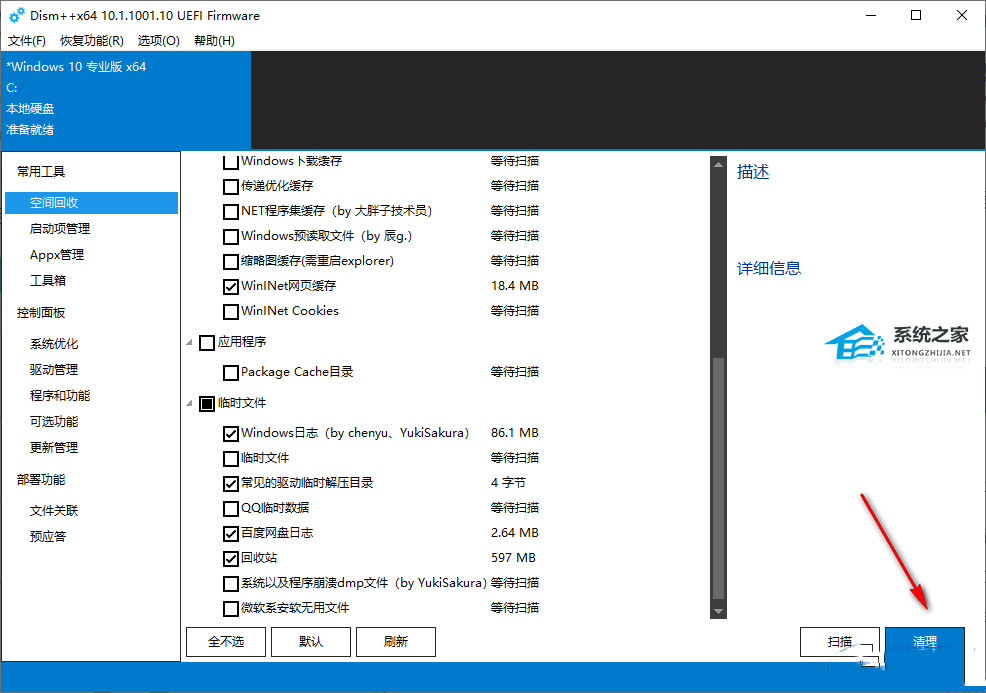Open 工具箱 in the sidebar
Screen dimensions: 986x693
point(48,280)
